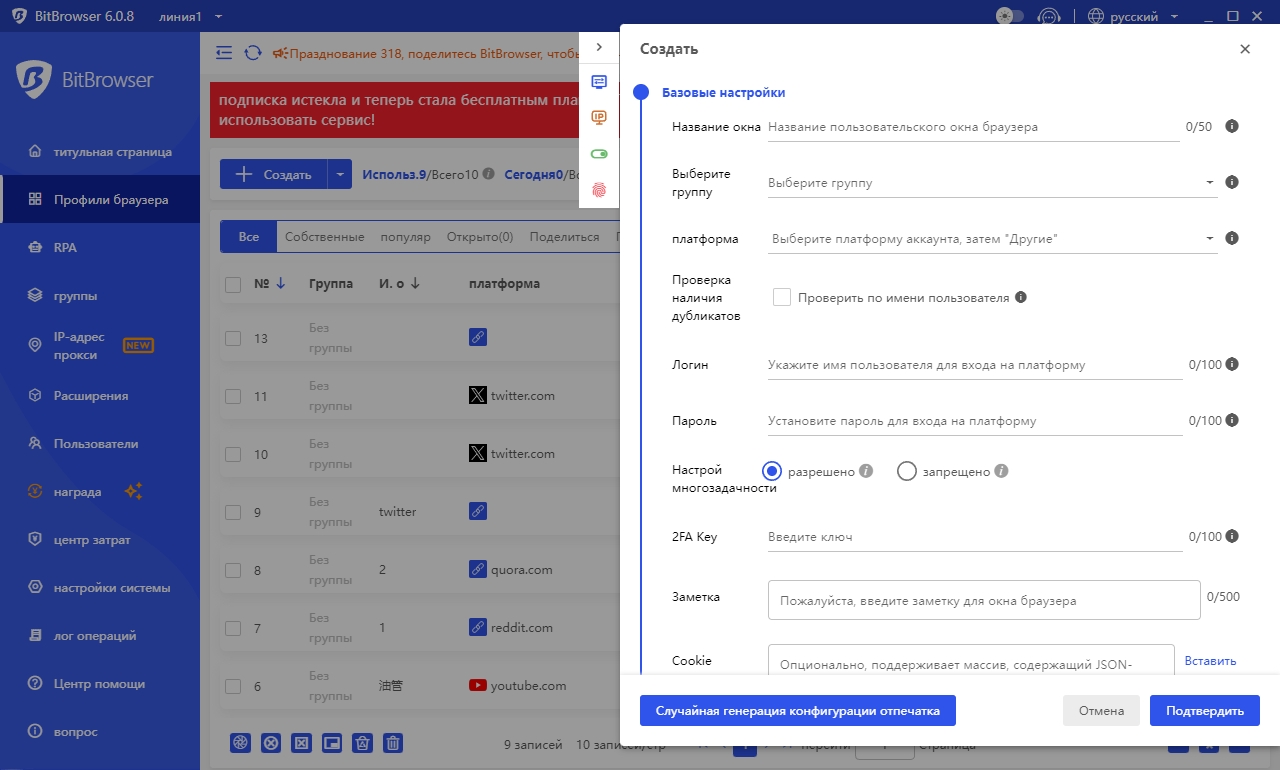
Task: Expand the Создать button dropdown arrow
Action: pos(340,174)
